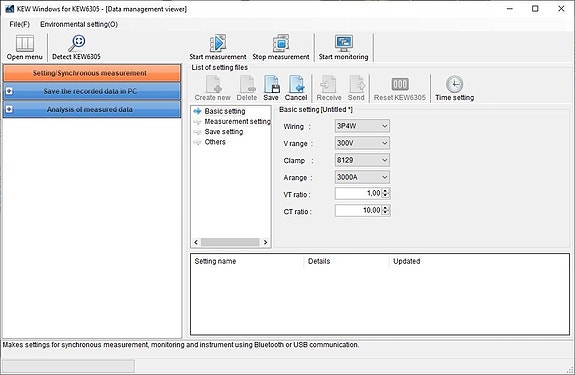This screenshot has height=375, width=575.
Task: Select Measurement setting in the tree
Action: click(x=238, y=121)
